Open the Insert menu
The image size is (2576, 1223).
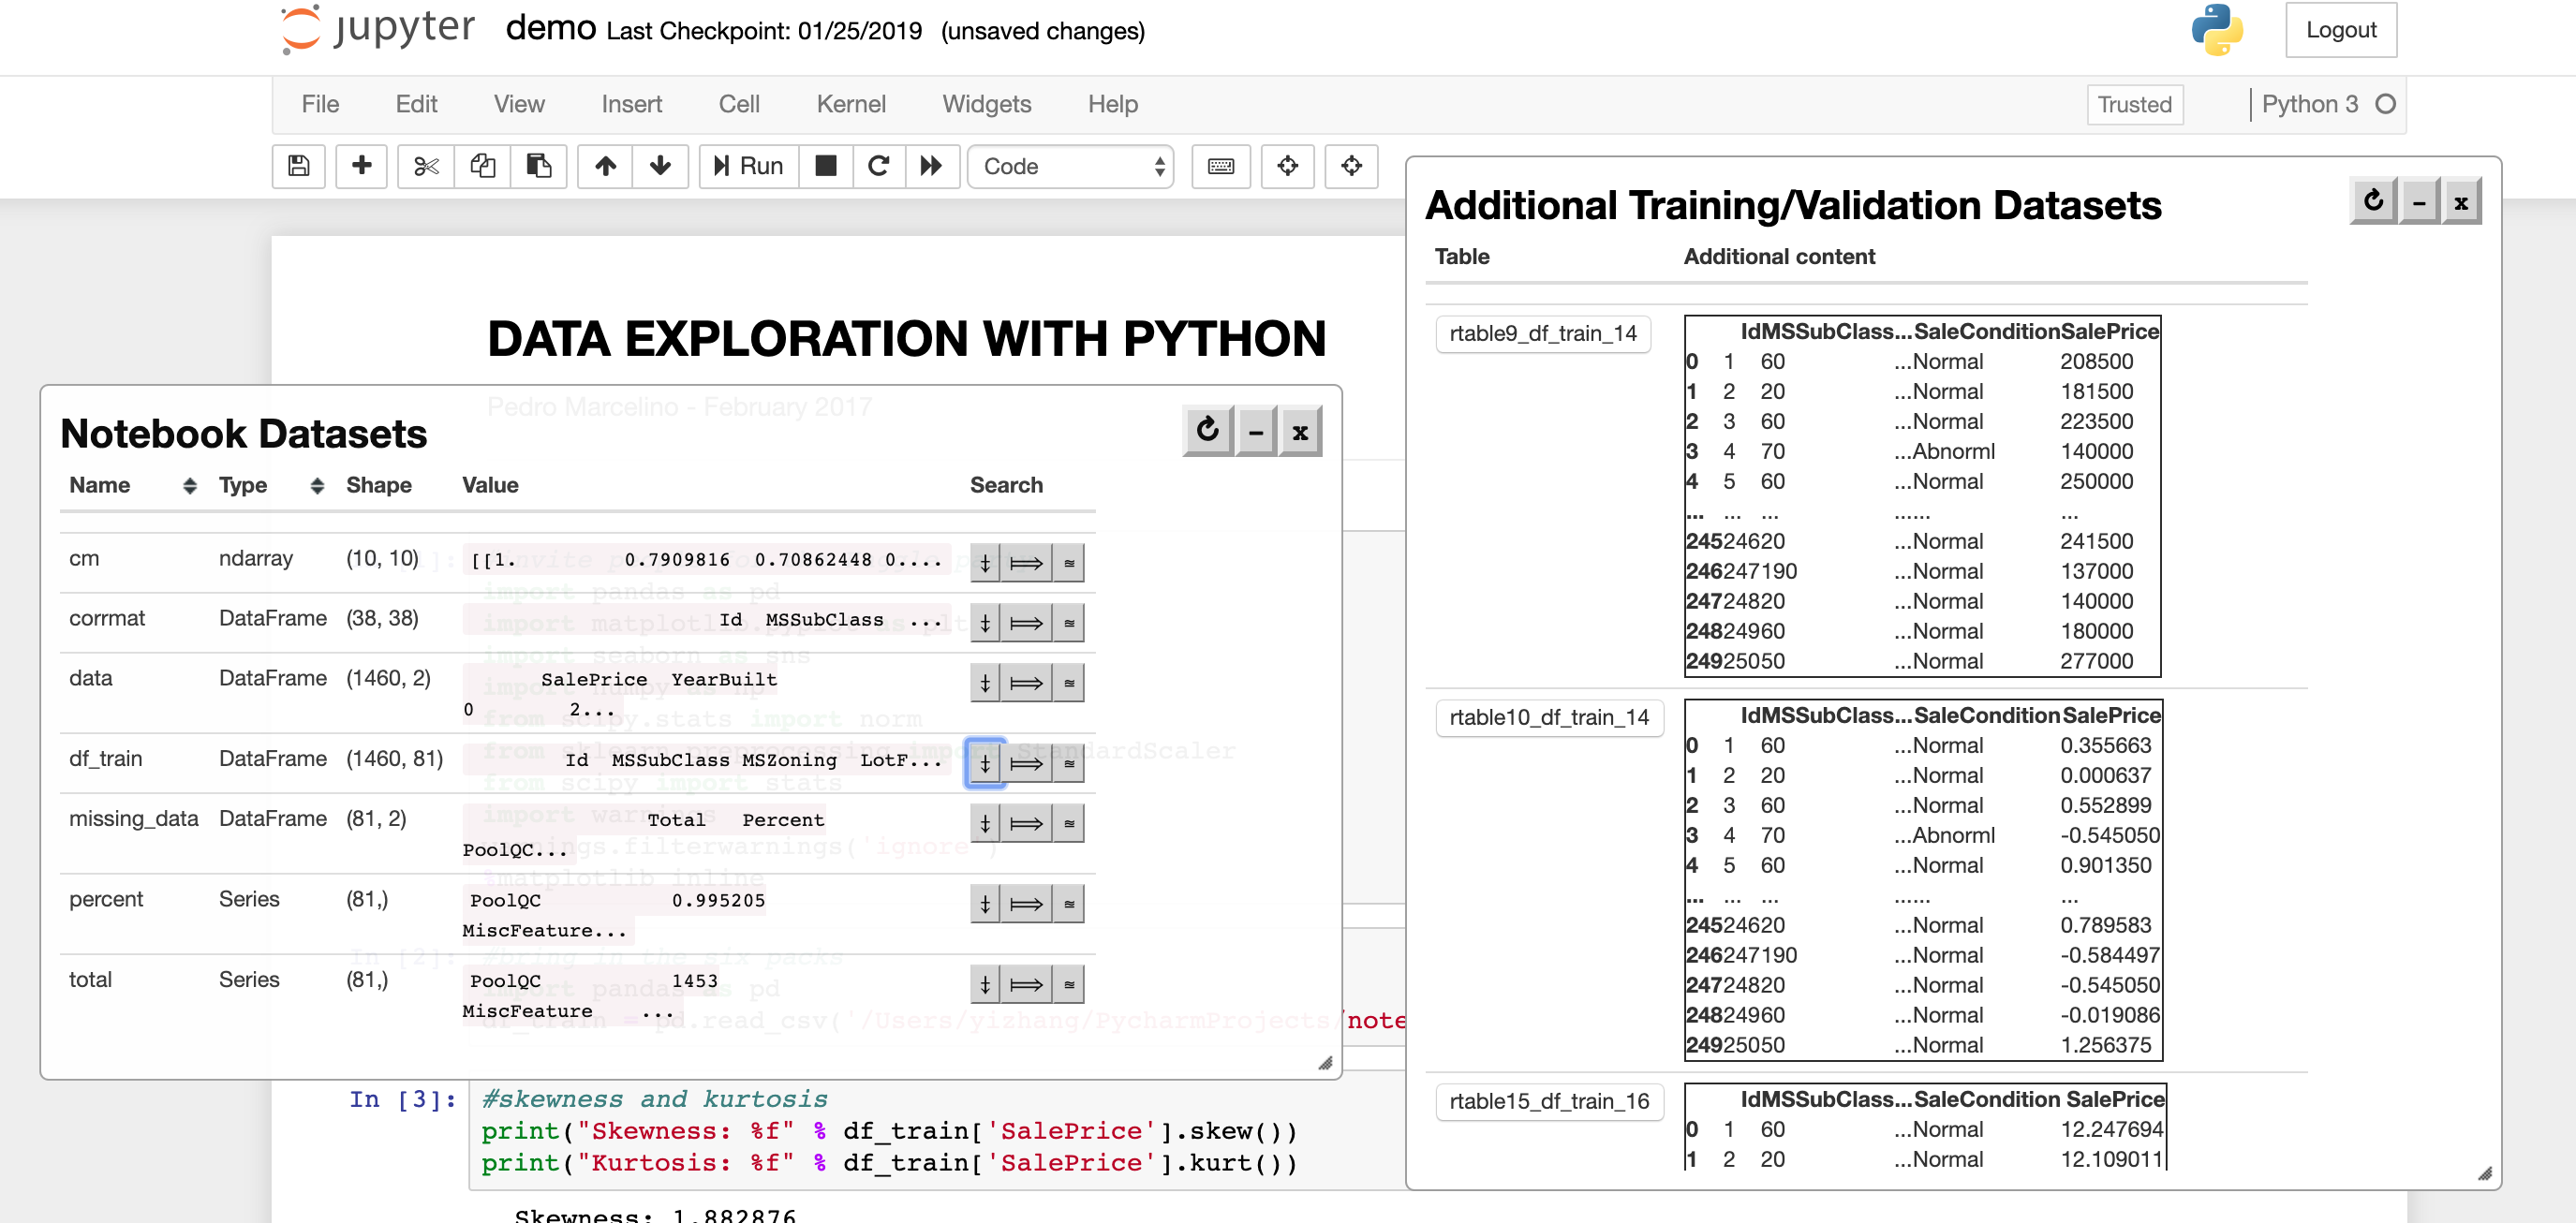[x=631, y=104]
